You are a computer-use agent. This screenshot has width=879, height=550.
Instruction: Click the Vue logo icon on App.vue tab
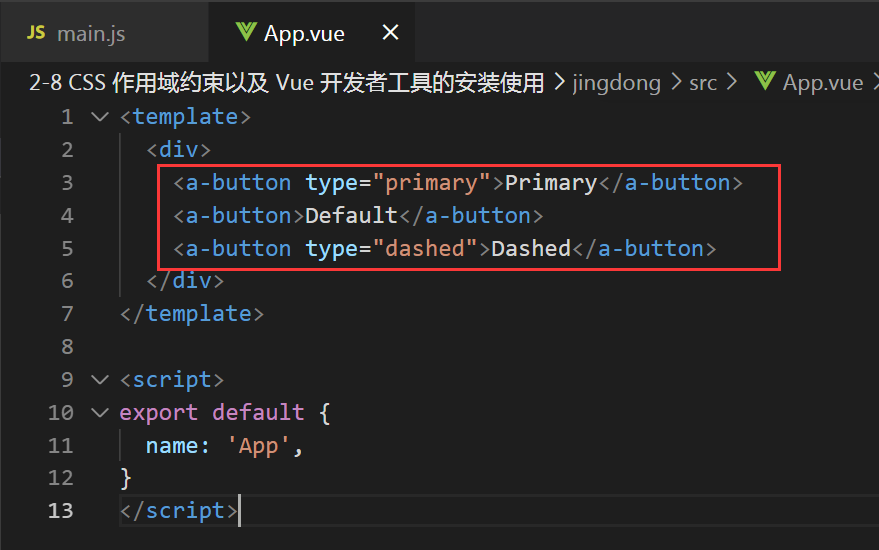tap(245, 33)
